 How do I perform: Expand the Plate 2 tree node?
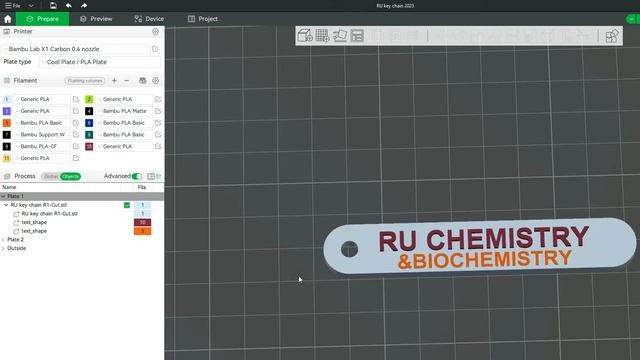coord(3,240)
